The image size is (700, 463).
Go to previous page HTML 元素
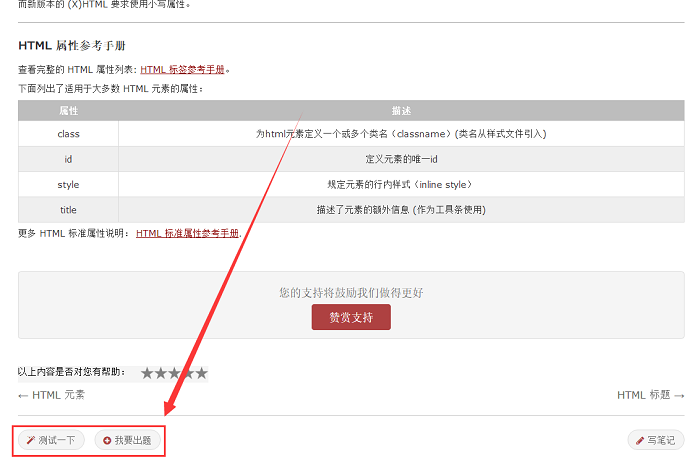[52, 395]
